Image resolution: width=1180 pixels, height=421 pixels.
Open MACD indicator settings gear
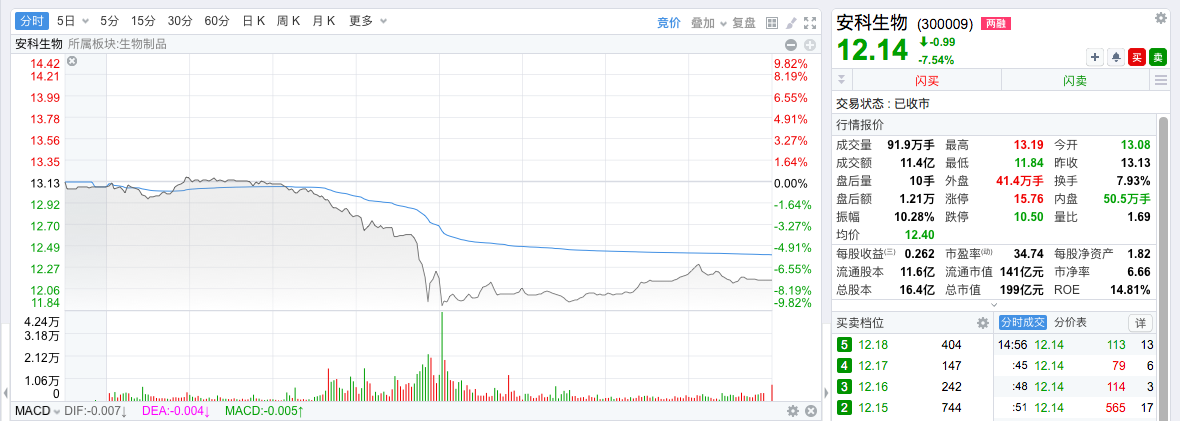coord(792,411)
